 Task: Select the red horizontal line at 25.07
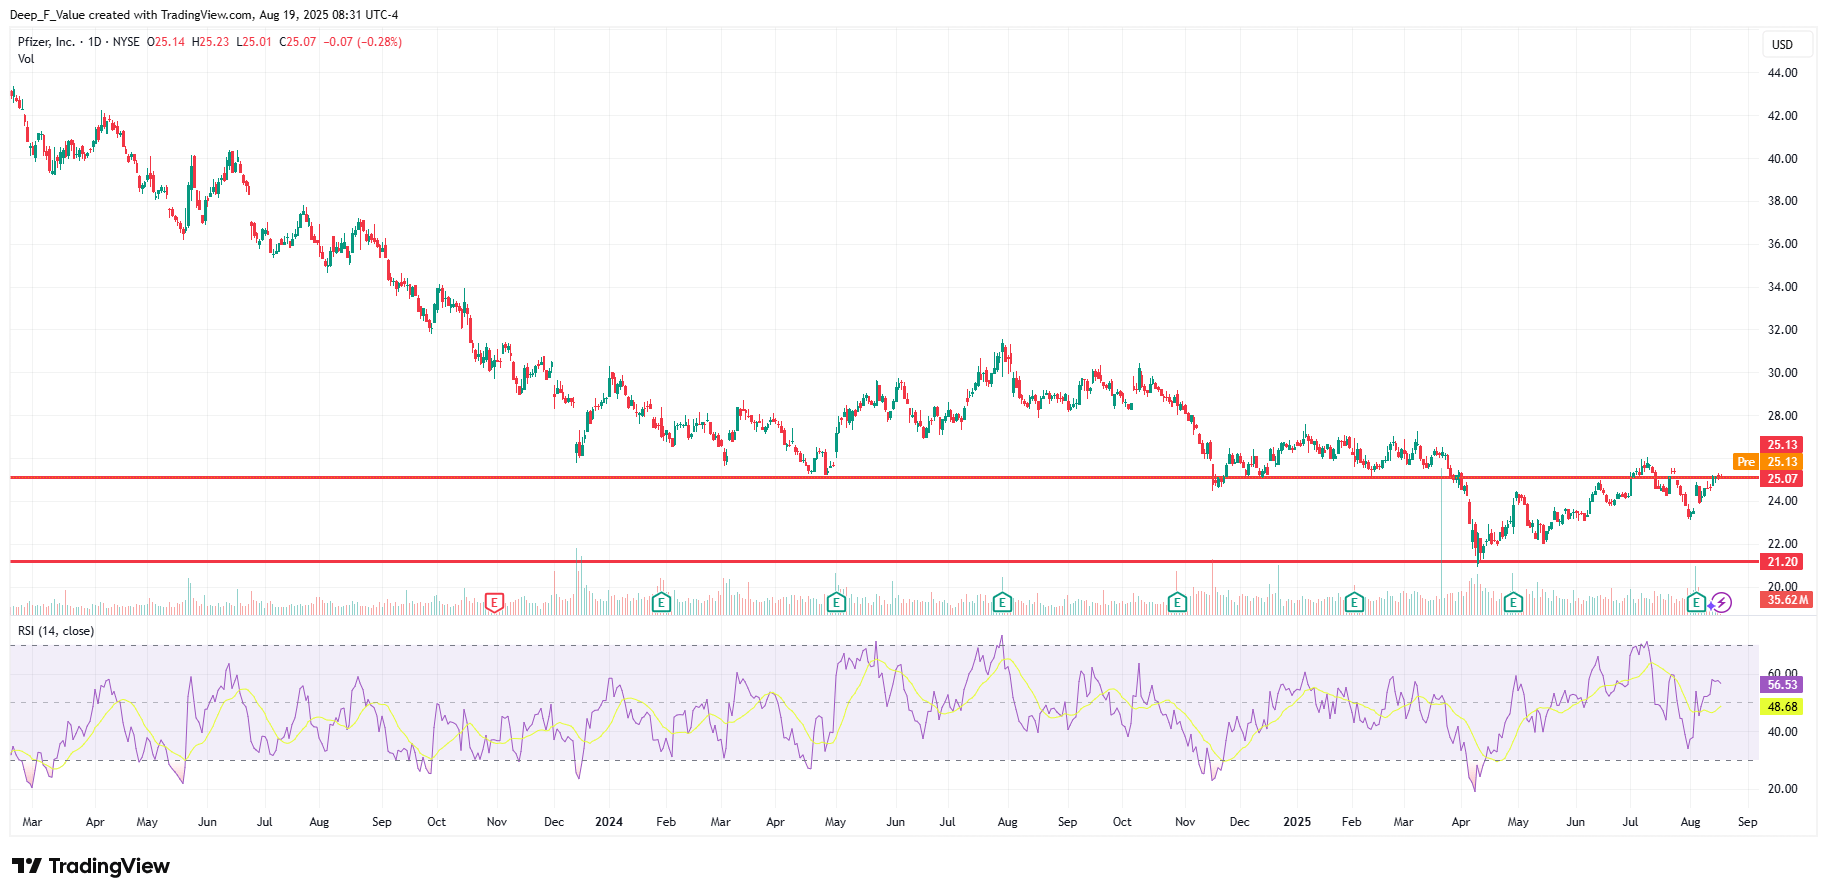point(884,478)
